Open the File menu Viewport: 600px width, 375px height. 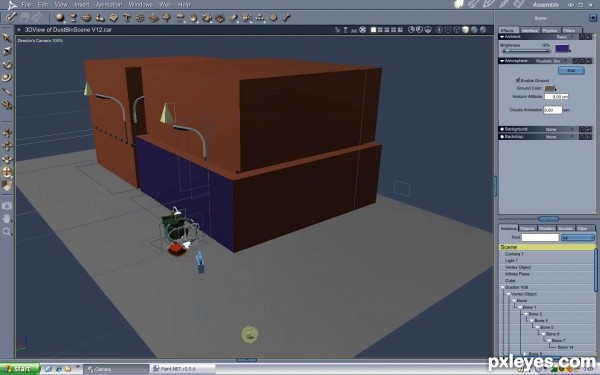(x=26, y=5)
